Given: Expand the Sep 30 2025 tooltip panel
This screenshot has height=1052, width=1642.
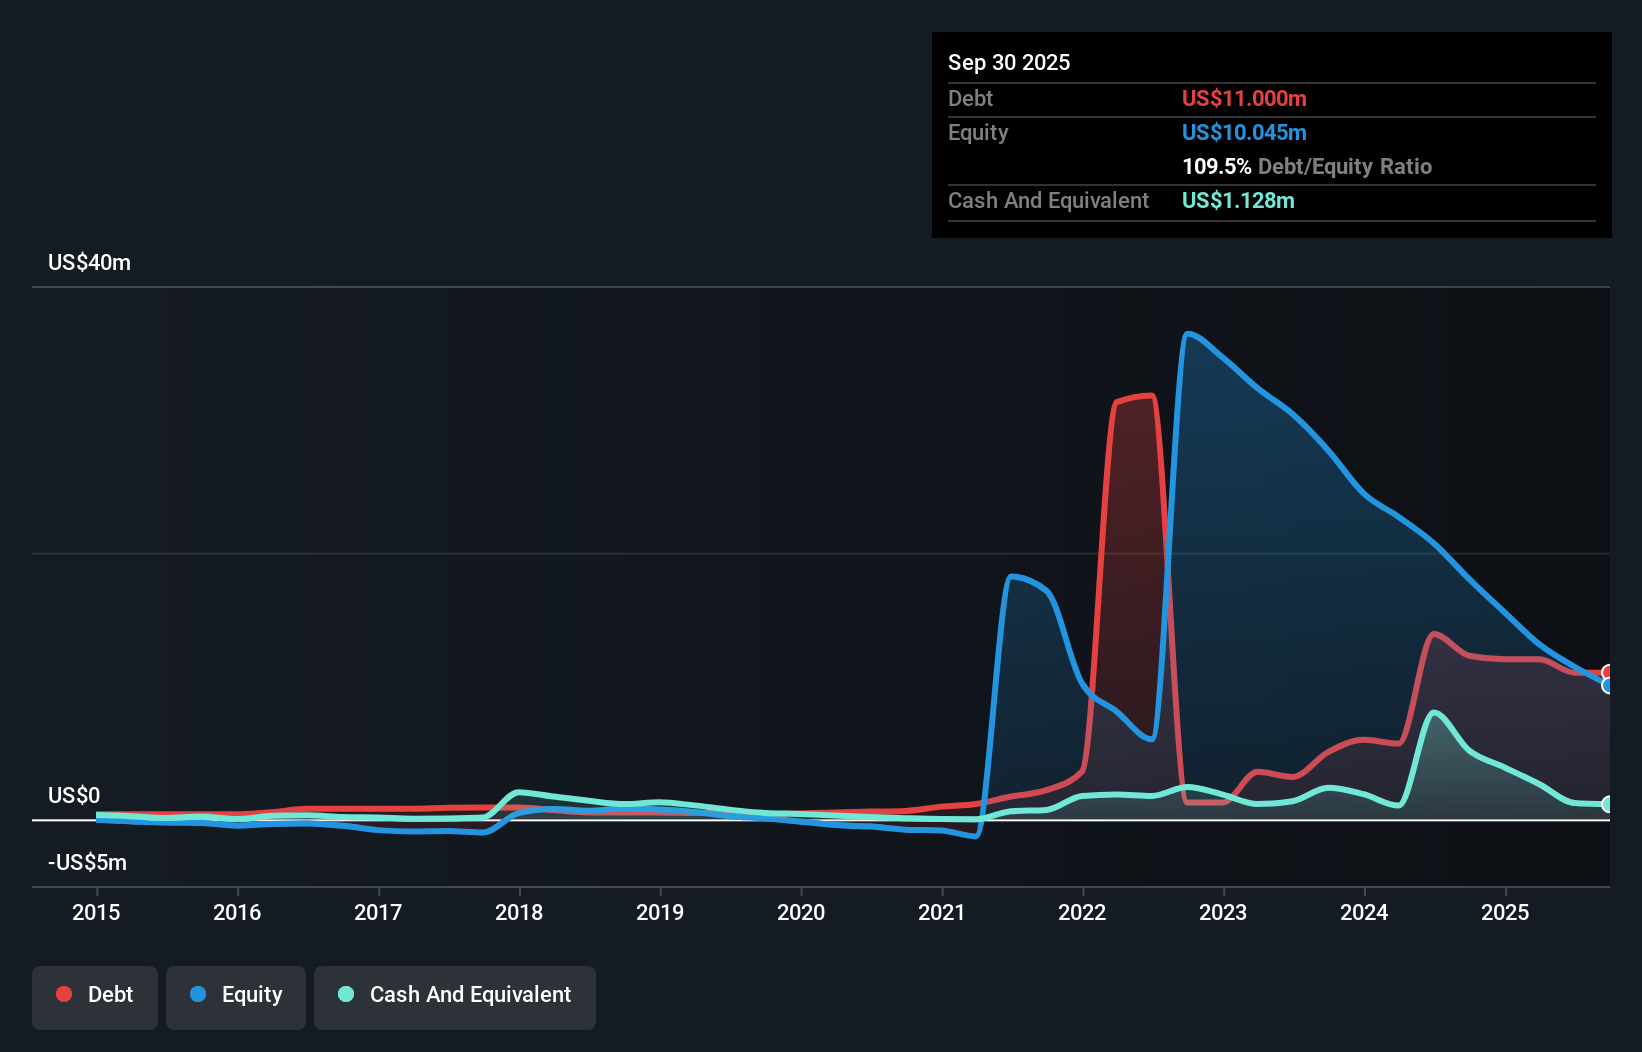Looking at the screenshot, I should (1009, 62).
